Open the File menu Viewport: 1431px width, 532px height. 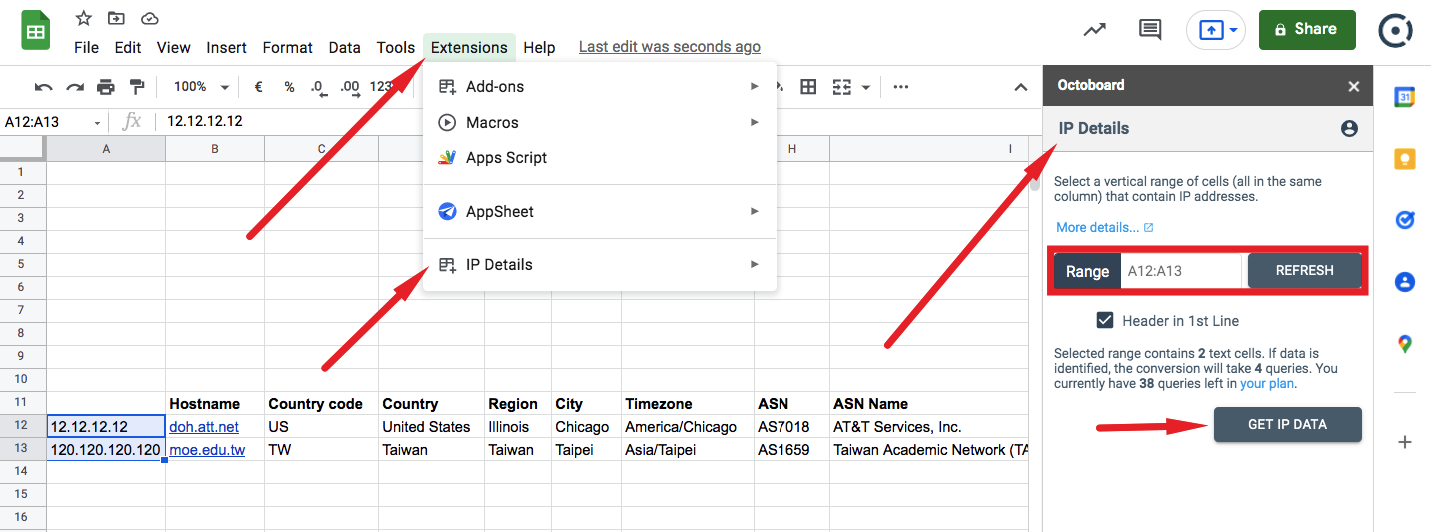87,47
